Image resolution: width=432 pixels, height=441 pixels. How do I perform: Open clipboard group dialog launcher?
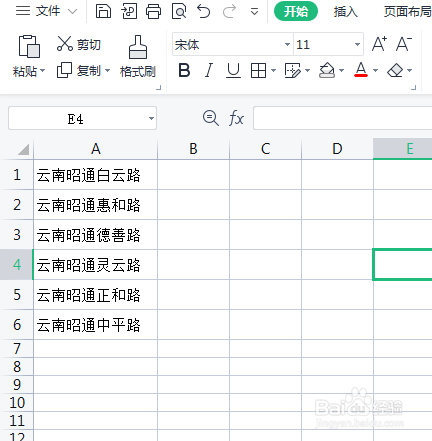pos(159,88)
